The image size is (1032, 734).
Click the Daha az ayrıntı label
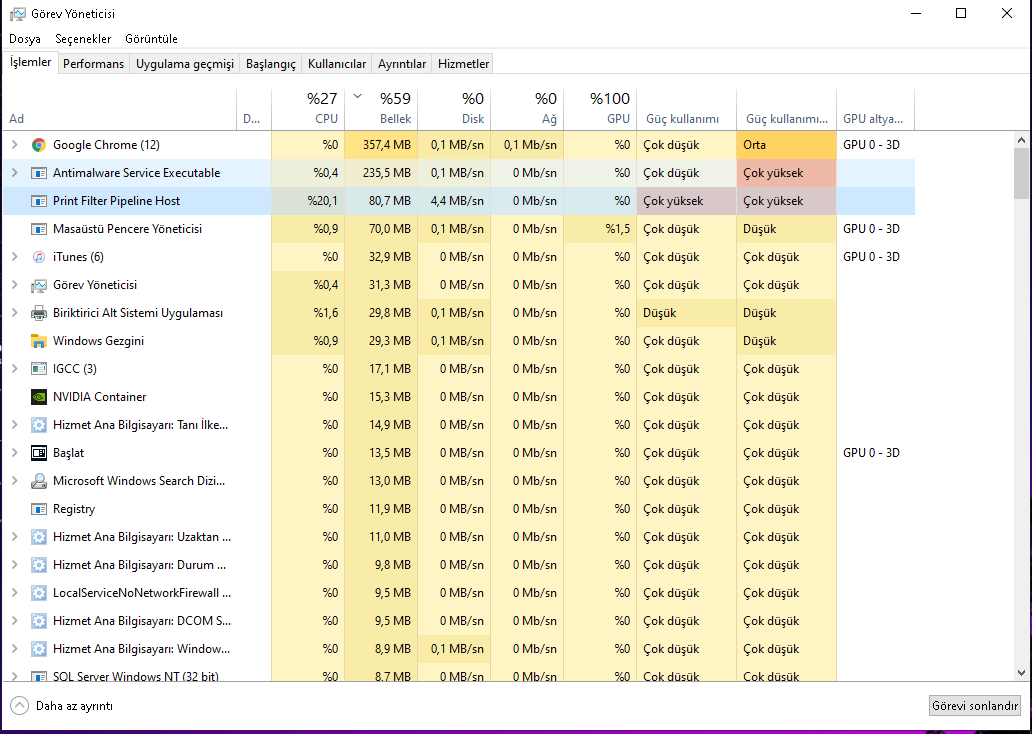[x=74, y=706]
